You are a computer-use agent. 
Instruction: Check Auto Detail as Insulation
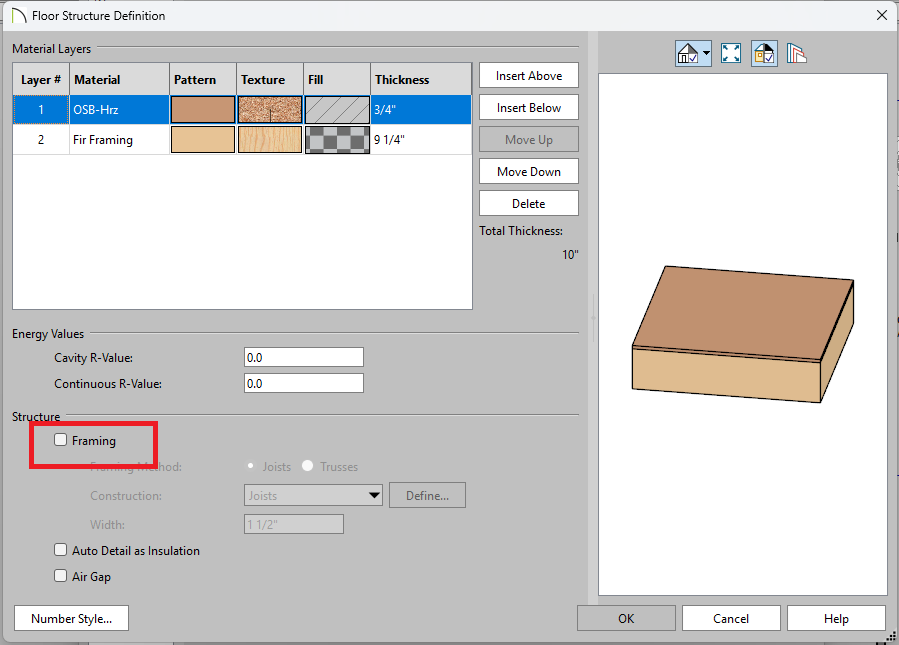61,550
